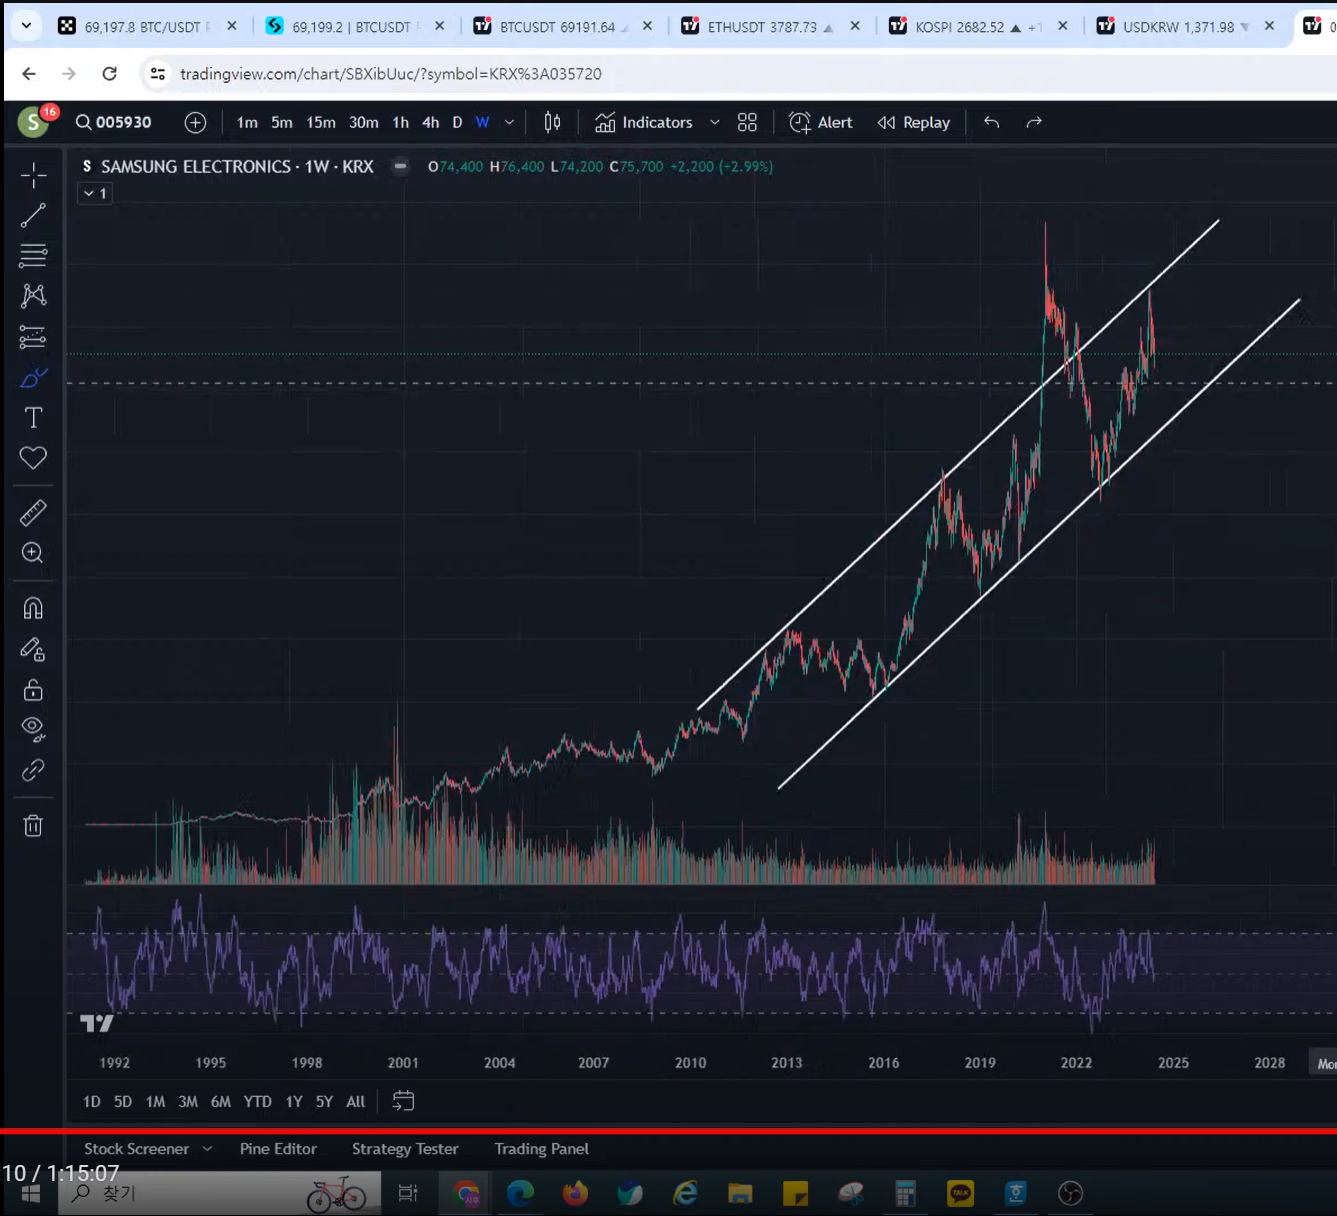The height and width of the screenshot is (1216, 1337).
Task: Open the Trading Panel tab
Action: tap(541, 1149)
